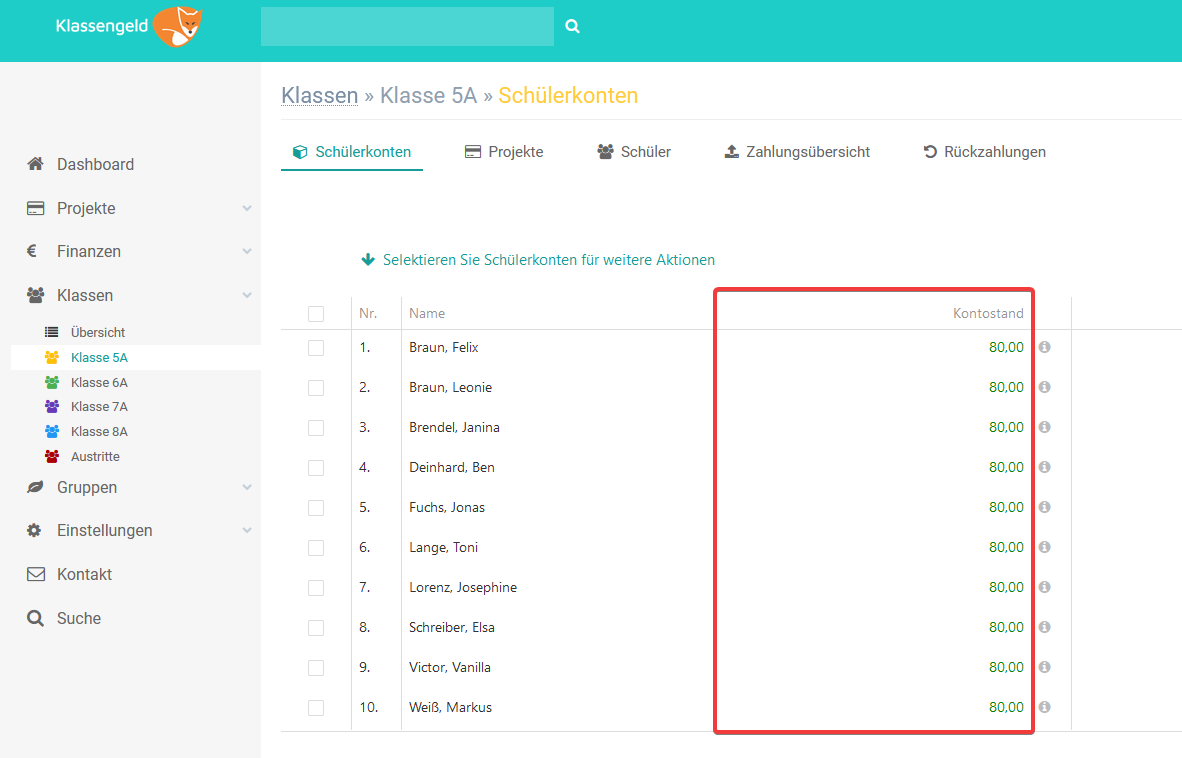Open info icon for Weiß, Markus
This screenshot has height=758, width=1182.
tap(1045, 706)
